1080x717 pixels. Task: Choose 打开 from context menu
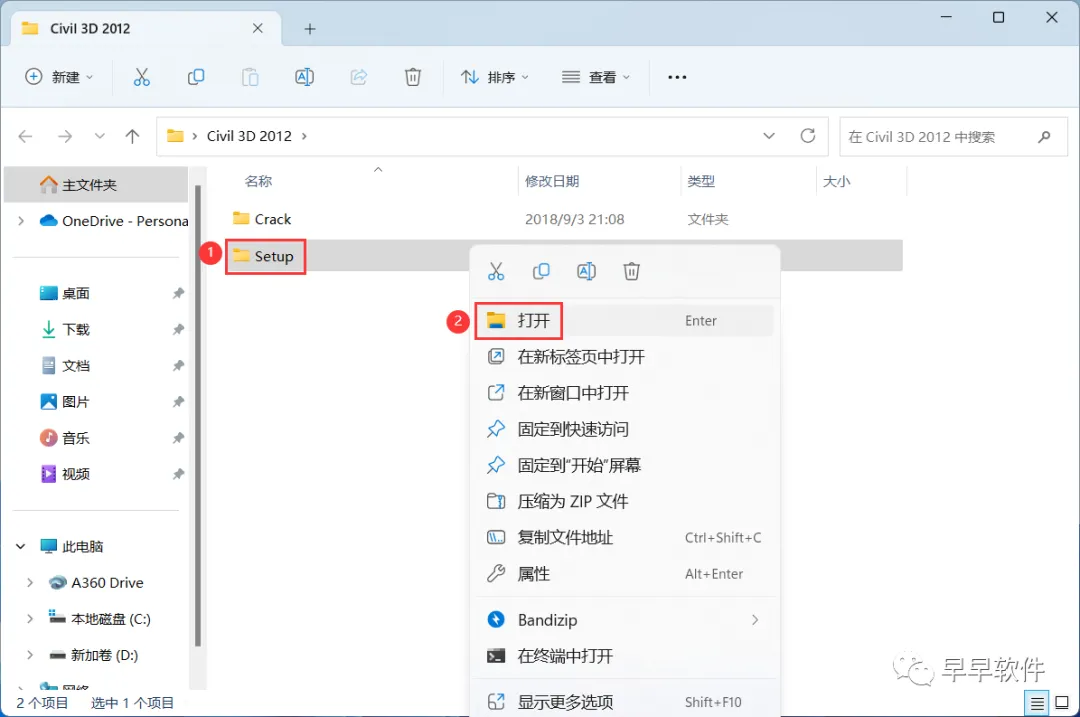[625, 321]
